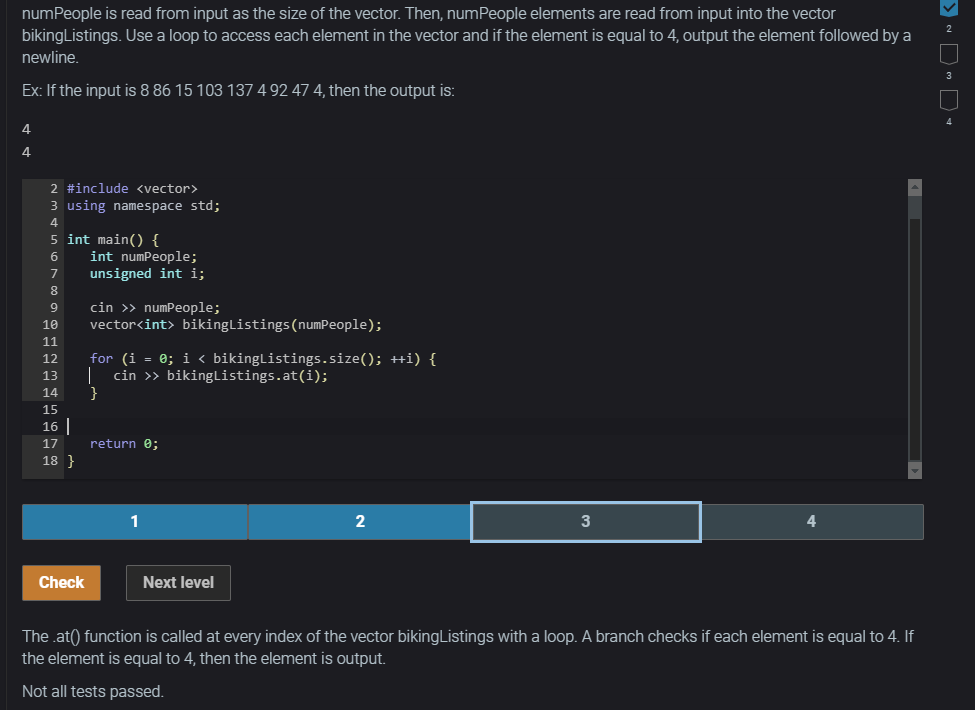Click the Not all tests passed message
Viewport: 975px width, 710px height.
coord(92,690)
